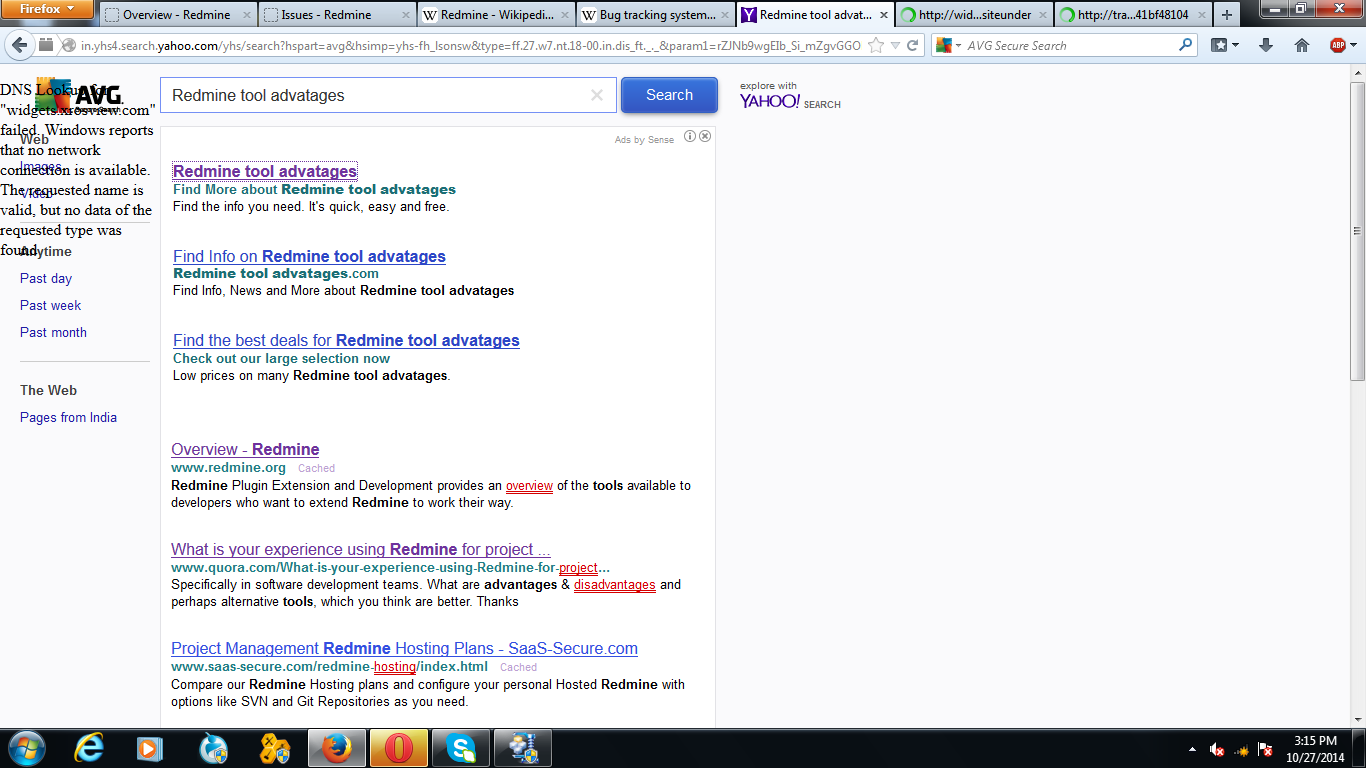The image size is (1366, 768).
Task: Bookmark this page with the star icon
Action: pyautogui.click(x=876, y=45)
